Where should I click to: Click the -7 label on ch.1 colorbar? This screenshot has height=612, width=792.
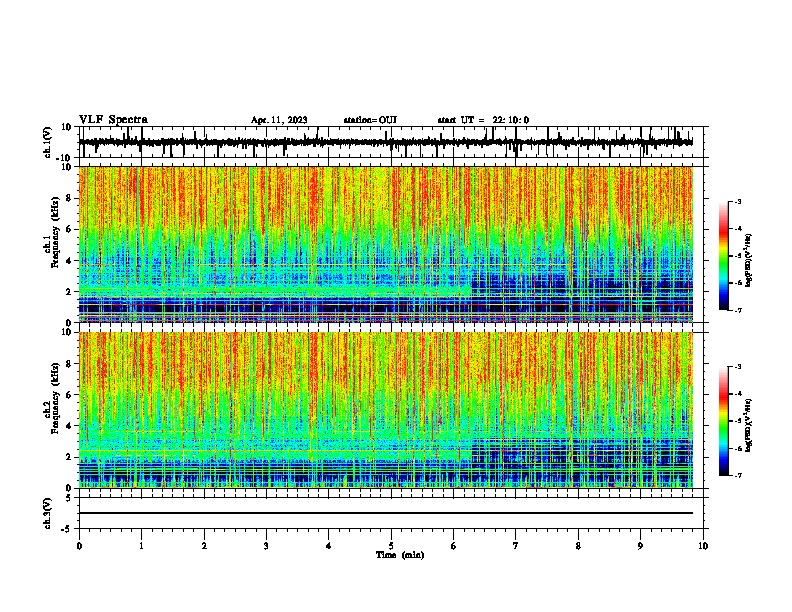click(x=737, y=310)
